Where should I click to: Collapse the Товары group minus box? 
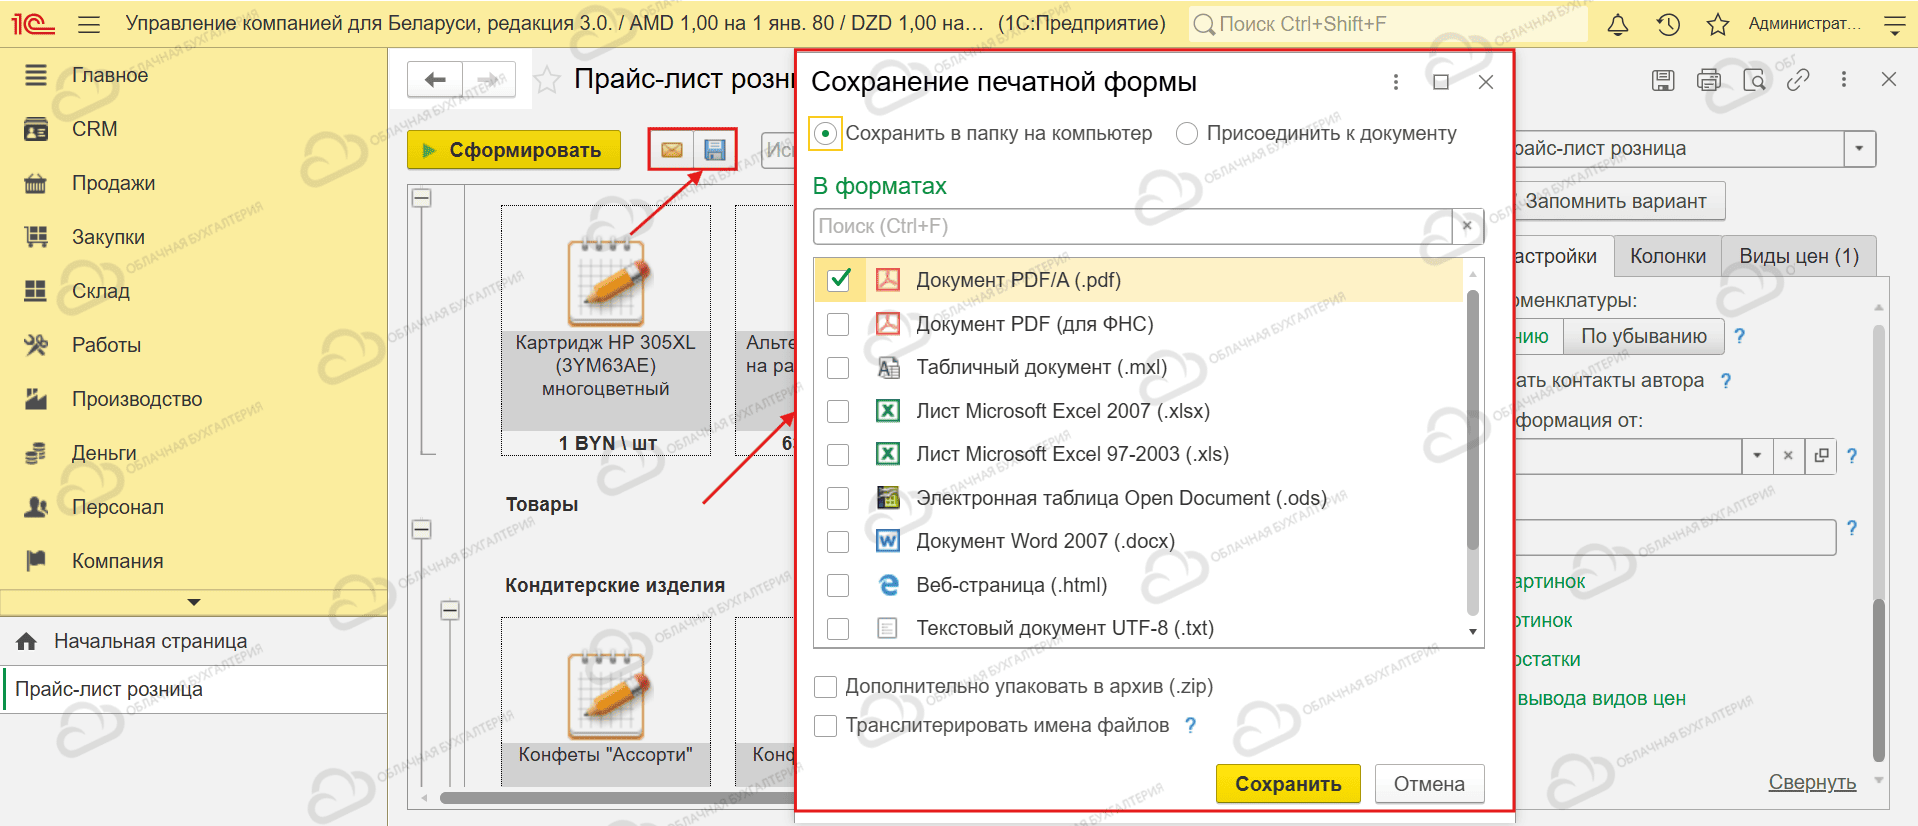point(422,529)
